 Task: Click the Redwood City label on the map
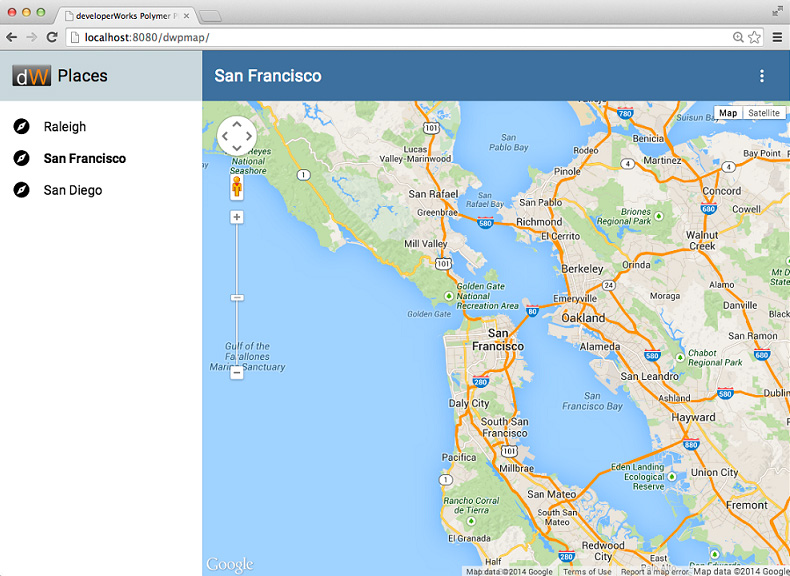point(603,551)
